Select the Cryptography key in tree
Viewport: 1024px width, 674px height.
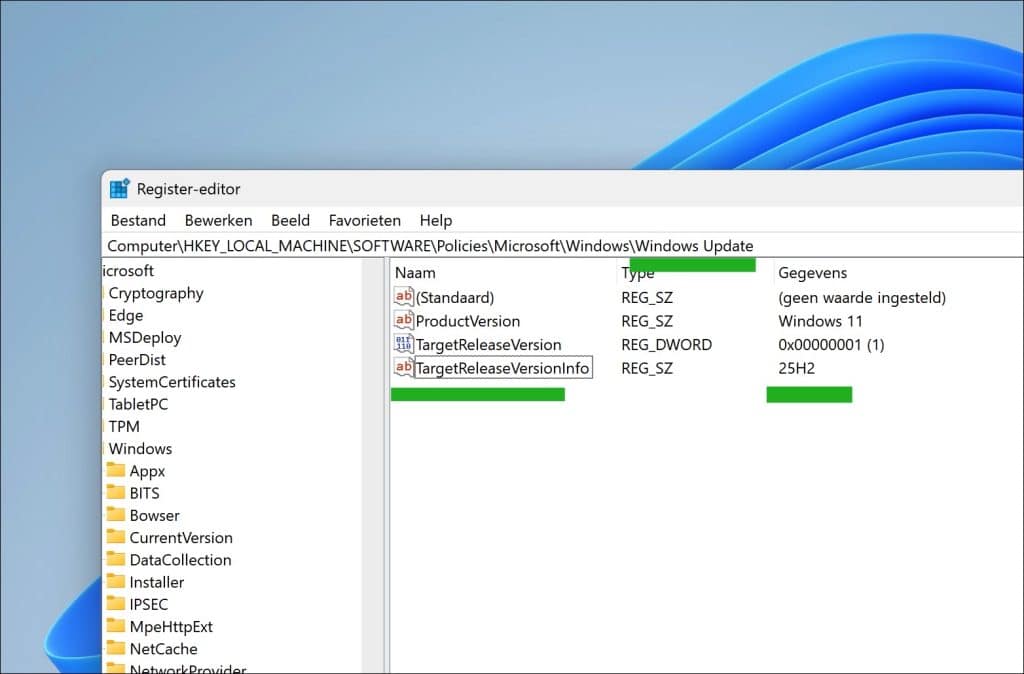click(x=156, y=293)
